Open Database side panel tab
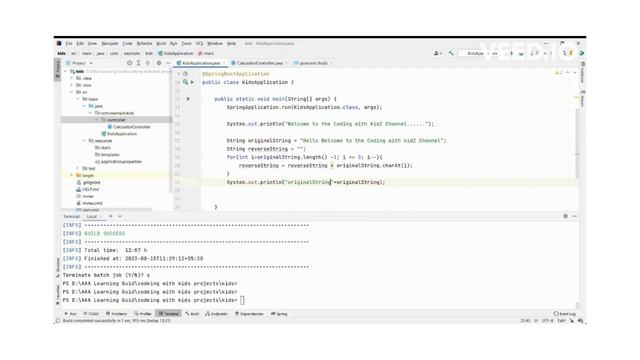Image resolution: width=640 pixels, height=360 pixels. 582,73
